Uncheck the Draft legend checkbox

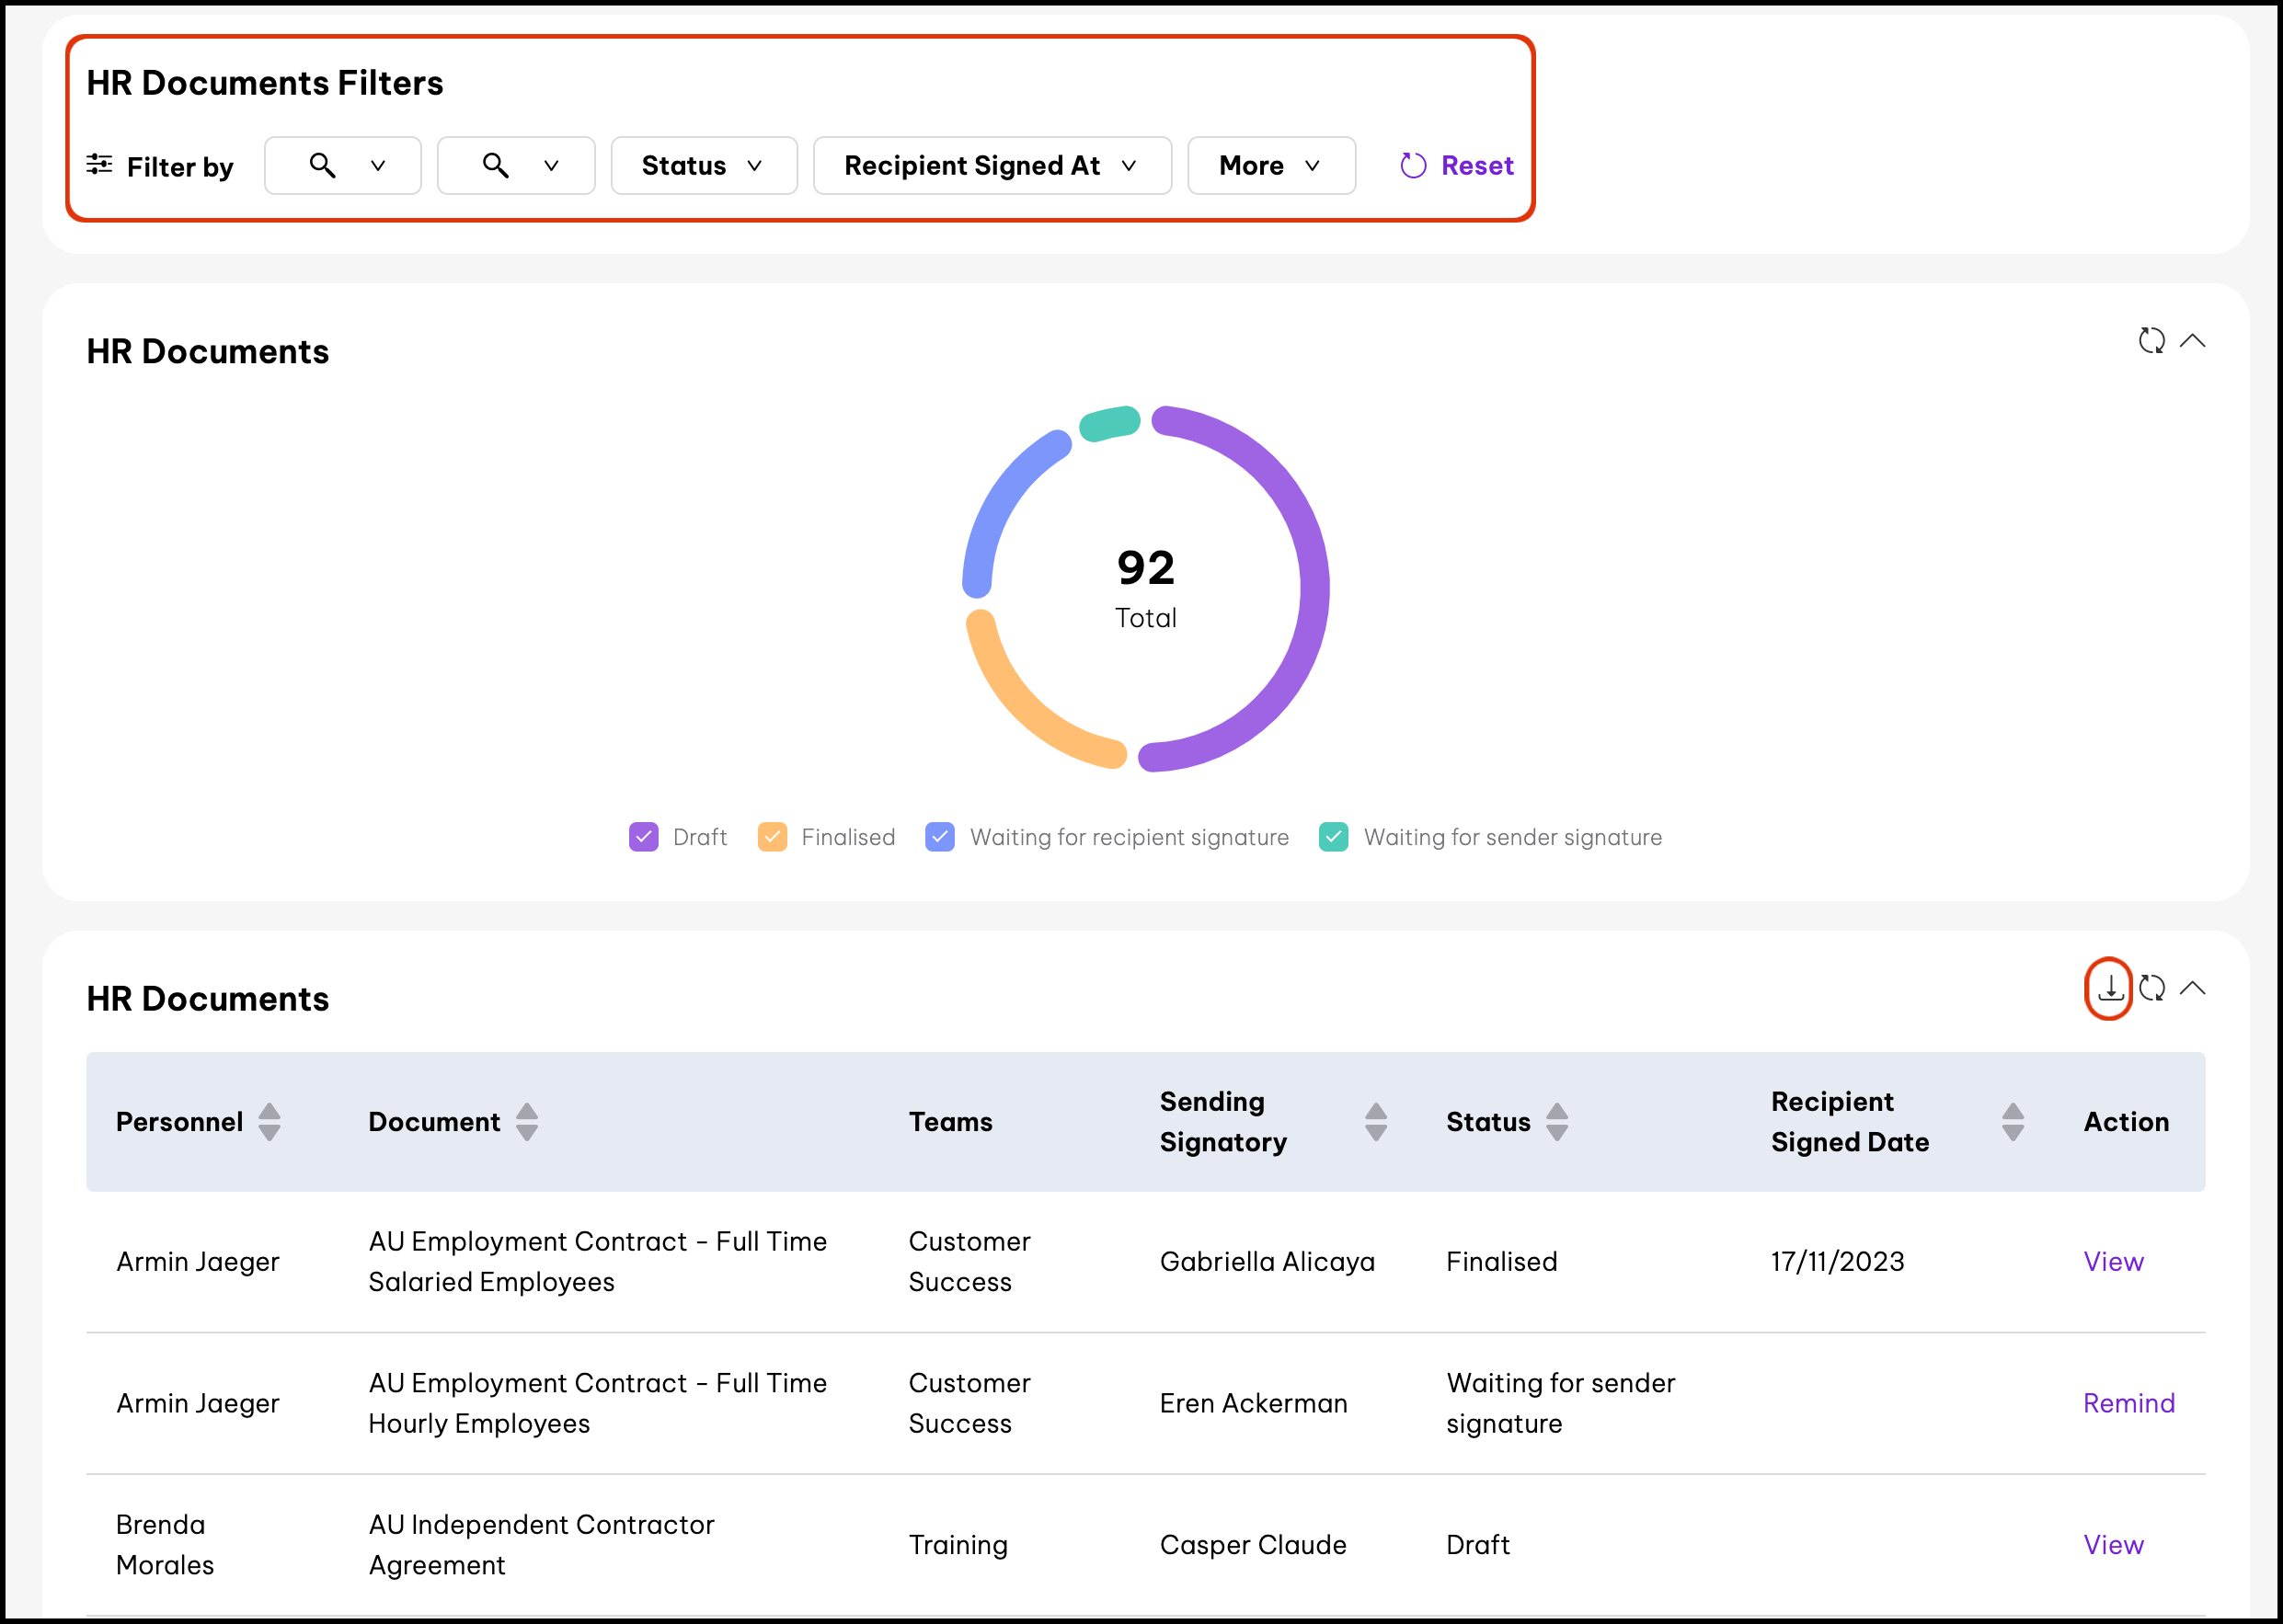tap(643, 837)
